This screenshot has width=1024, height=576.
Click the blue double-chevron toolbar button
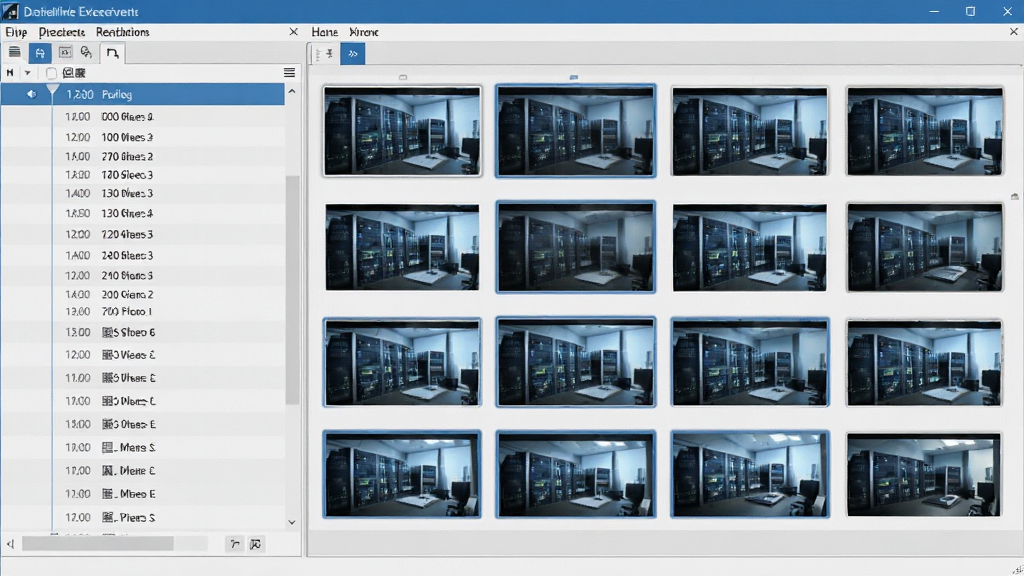pos(353,54)
